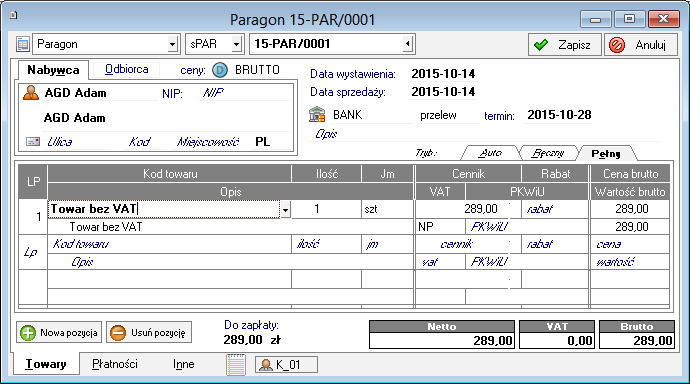Click the VAT total value 0,00
Screen dimensions: 690x384
(x=557, y=340)
